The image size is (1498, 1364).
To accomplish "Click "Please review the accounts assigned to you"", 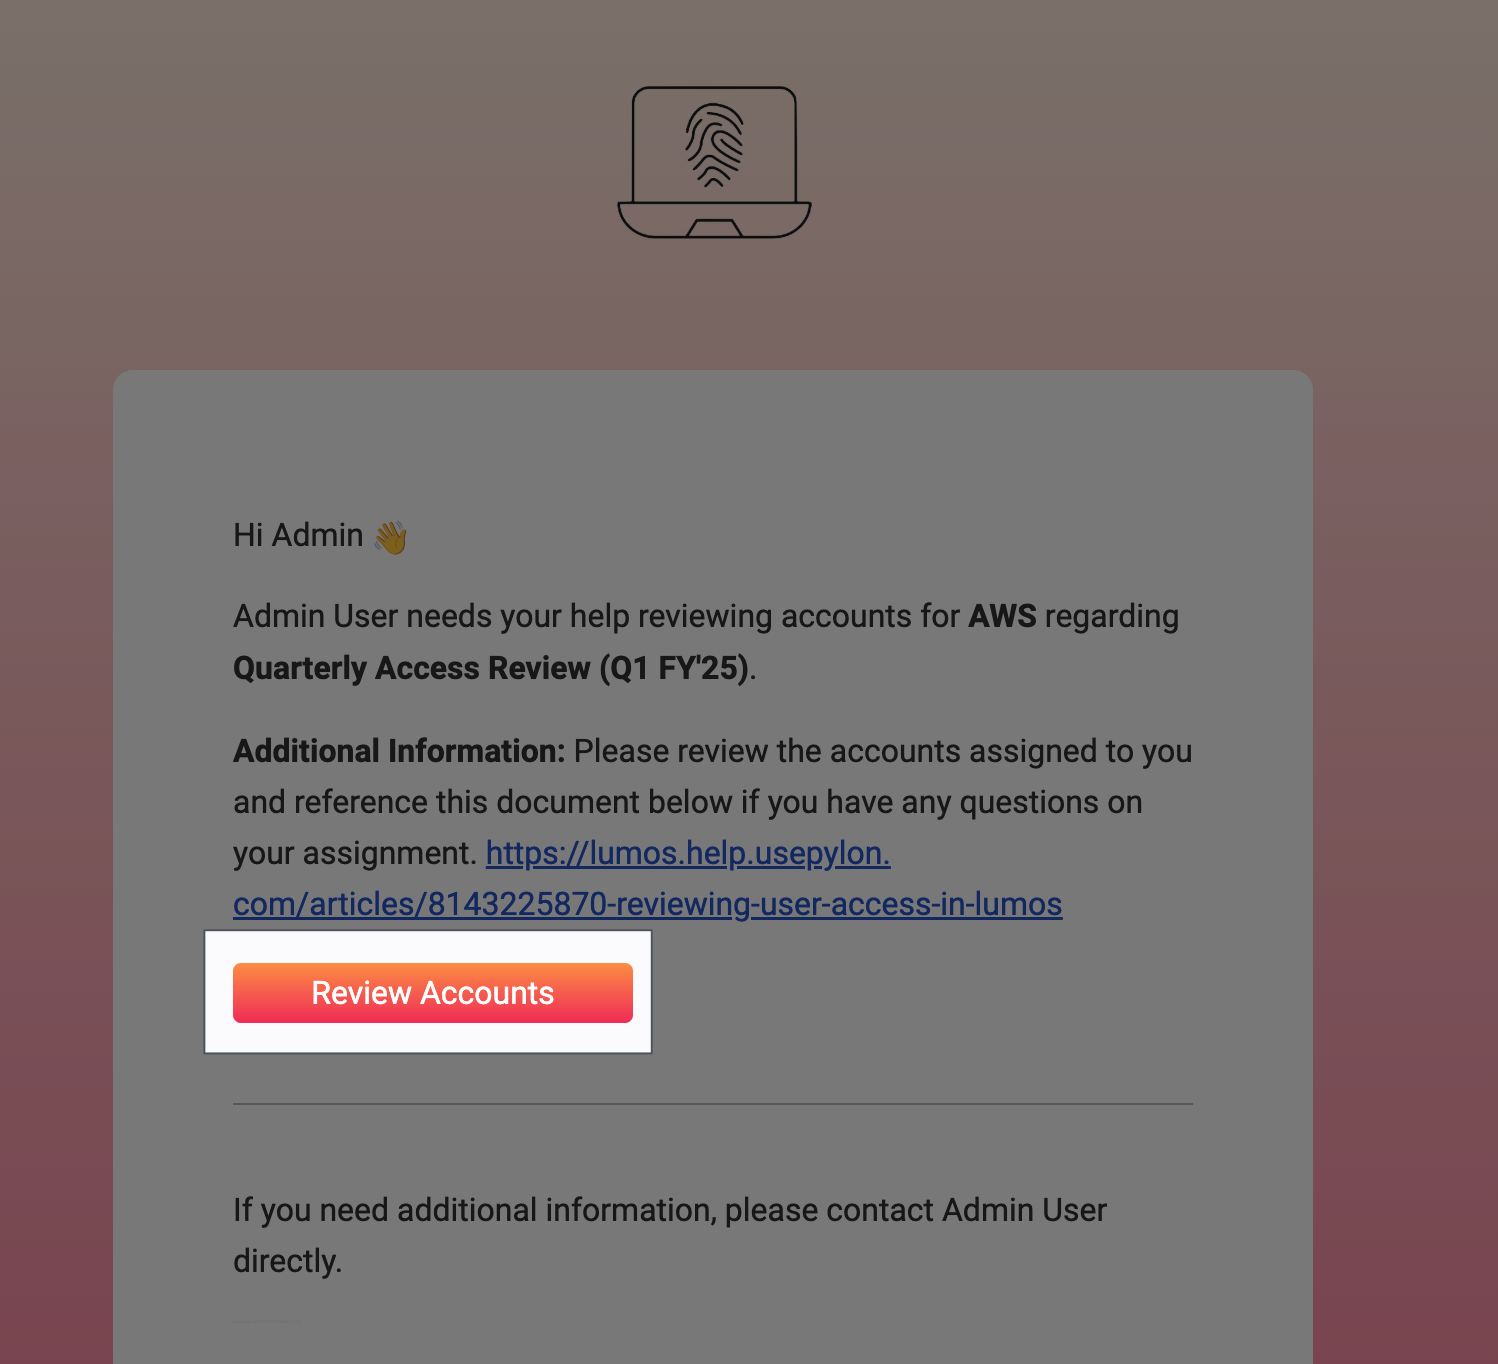I will 883,751.
